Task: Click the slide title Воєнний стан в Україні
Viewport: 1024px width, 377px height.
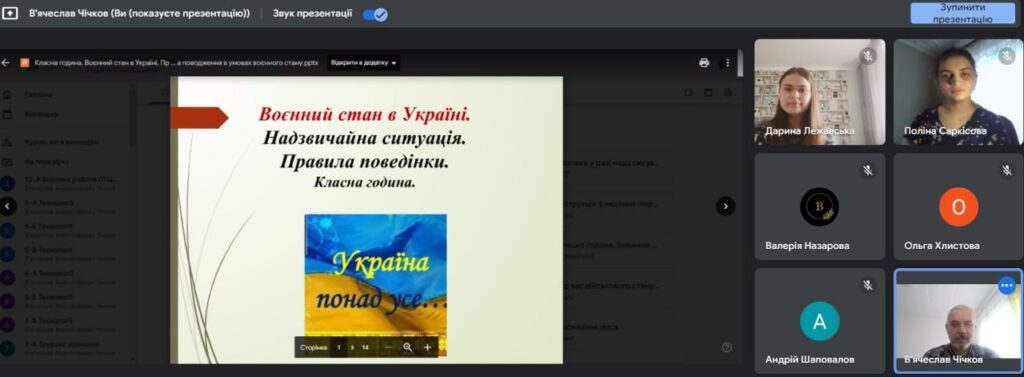Action: [x=364, y=114]
